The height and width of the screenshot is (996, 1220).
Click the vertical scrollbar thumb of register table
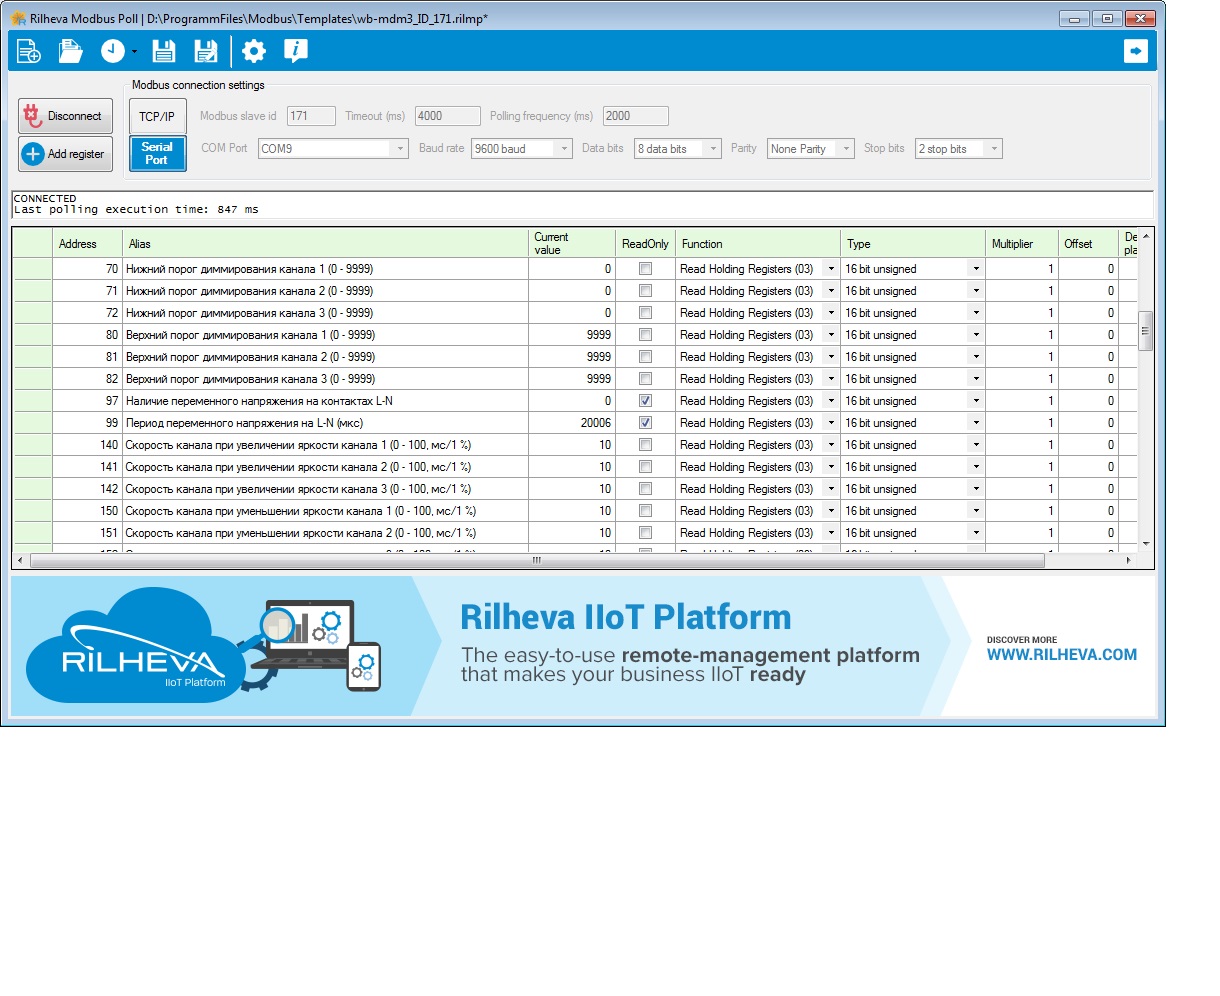pos(1146,331)
